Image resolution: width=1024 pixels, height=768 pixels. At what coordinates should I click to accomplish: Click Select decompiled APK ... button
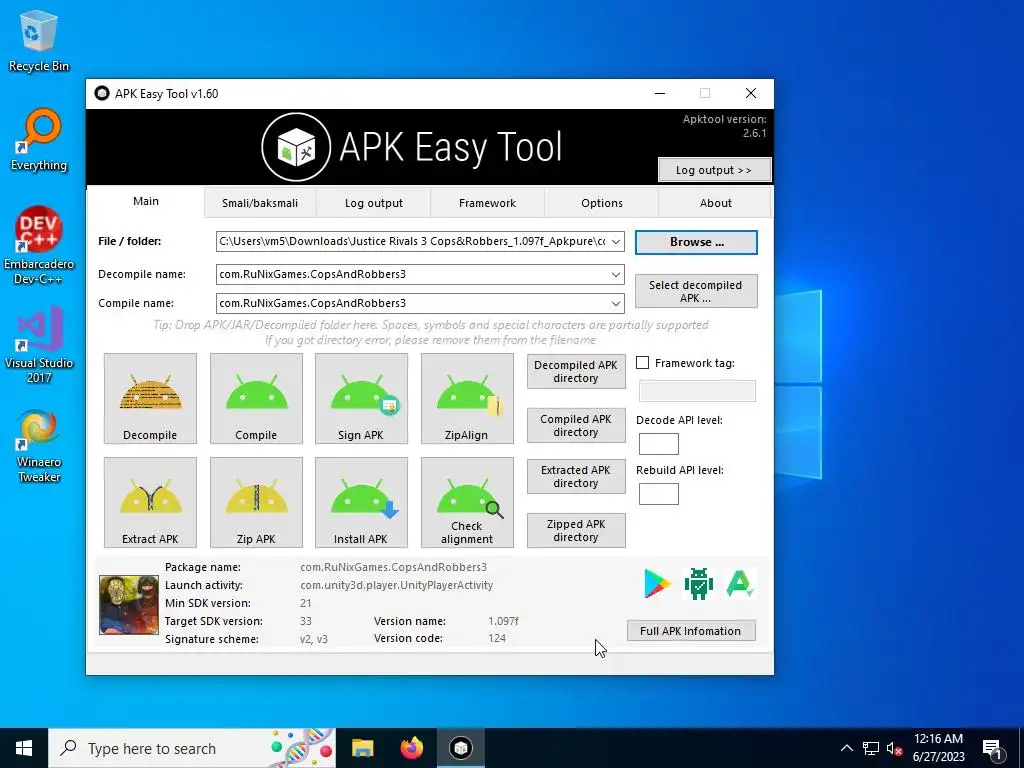pos(696,291)
